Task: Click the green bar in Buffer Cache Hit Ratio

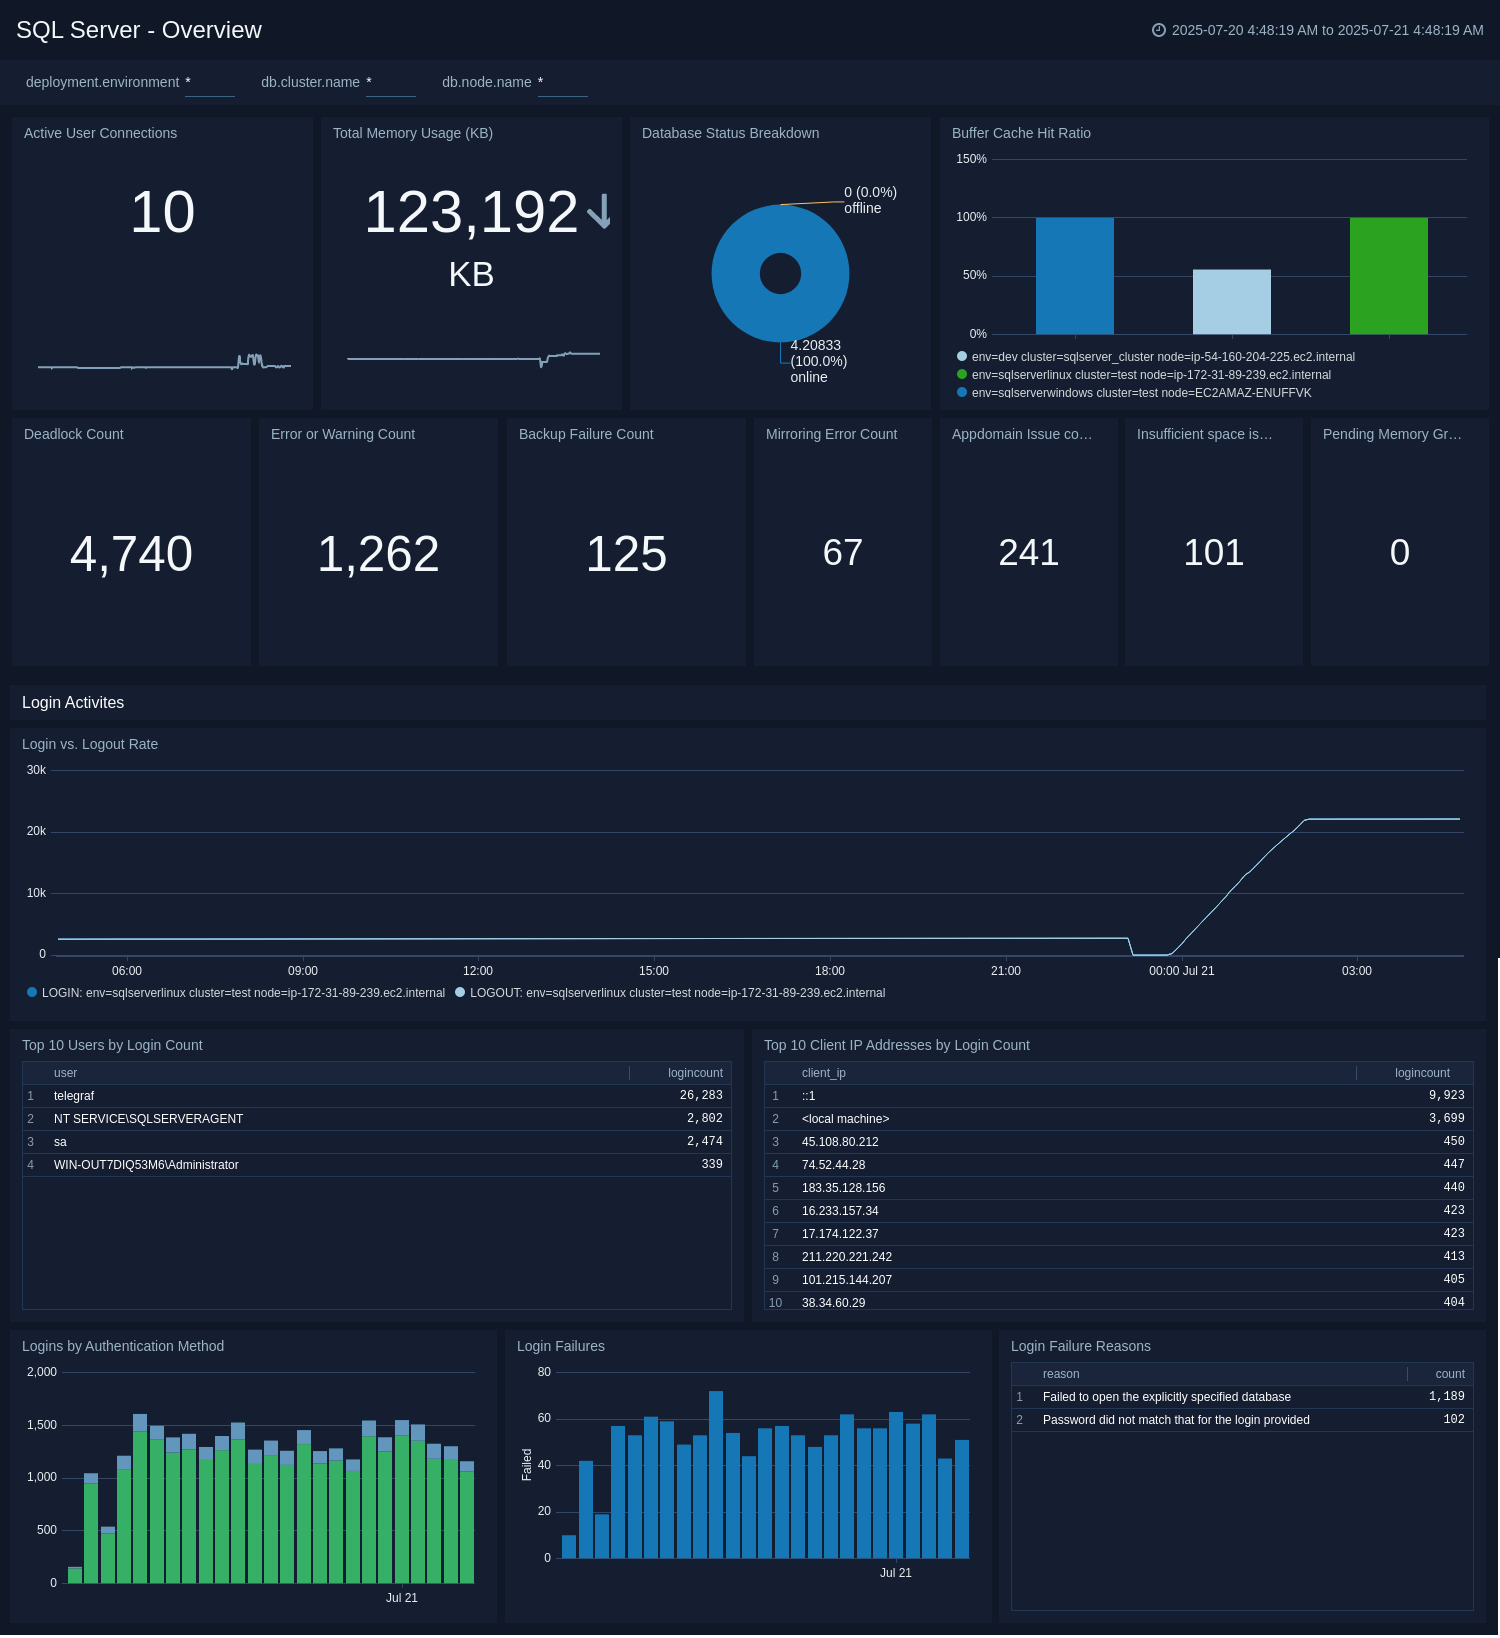Action: click(x=1389, y=276)
